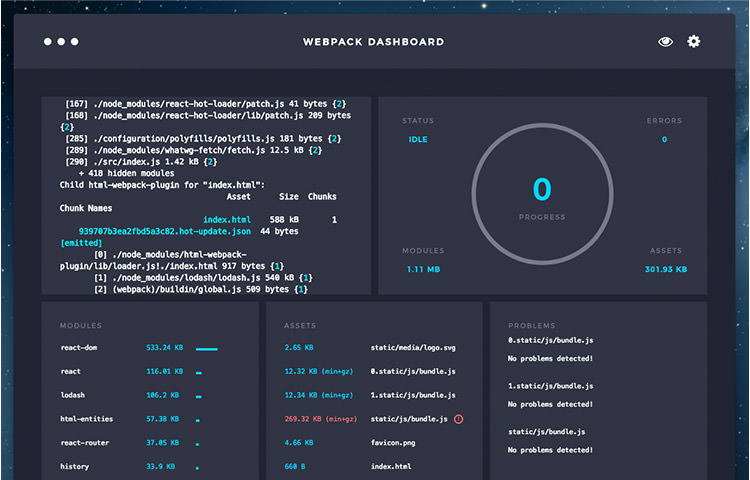Click the first window control dot
This screenshot has width=750, height=480.
click(48, 42)
